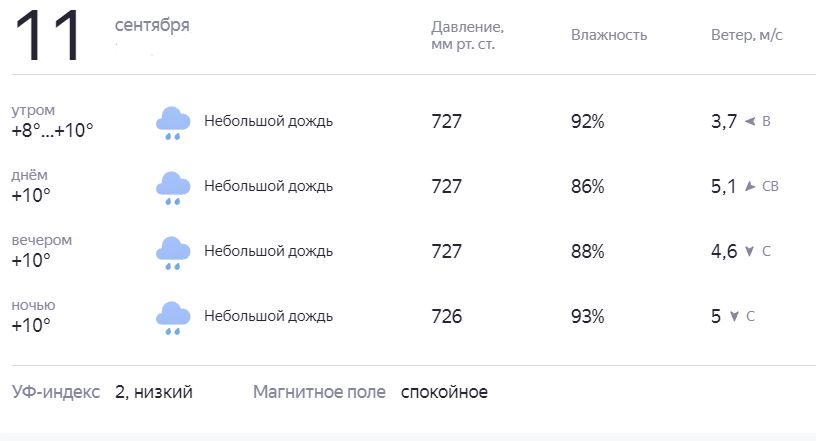The height and width of the screenshot is (441, 816).
Task: Click the спокойное magnetic field value
Action: point(444,393)
